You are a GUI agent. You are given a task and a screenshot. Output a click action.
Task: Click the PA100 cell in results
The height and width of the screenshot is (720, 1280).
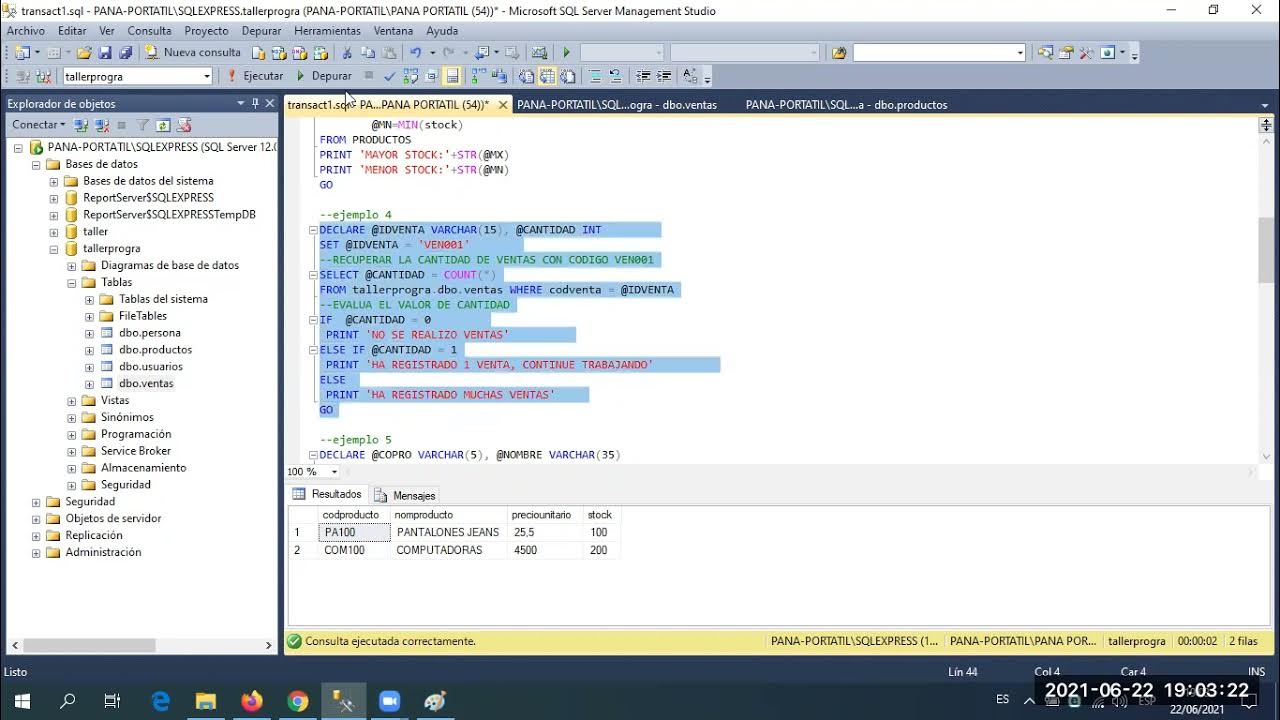[x=354, y=532]
